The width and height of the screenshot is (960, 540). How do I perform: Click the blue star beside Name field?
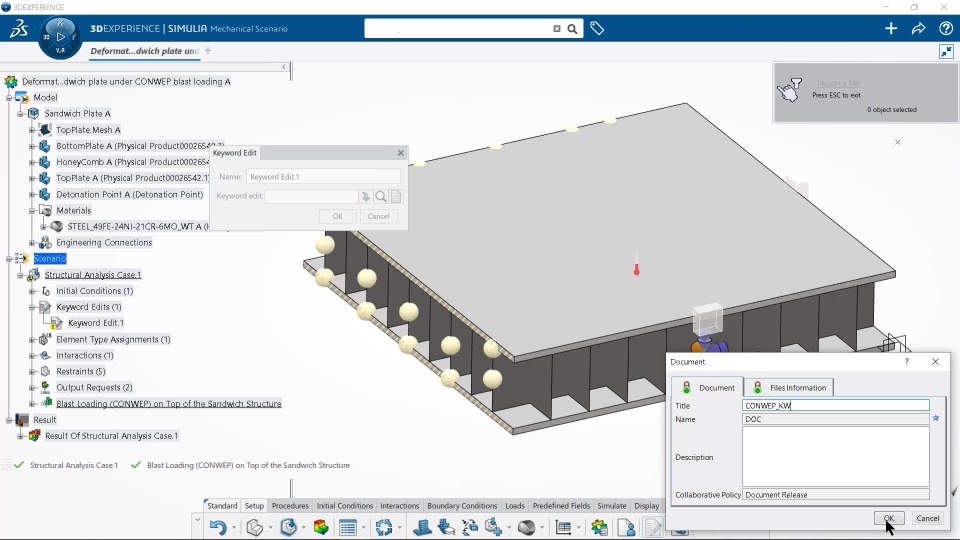coord(936,418)
